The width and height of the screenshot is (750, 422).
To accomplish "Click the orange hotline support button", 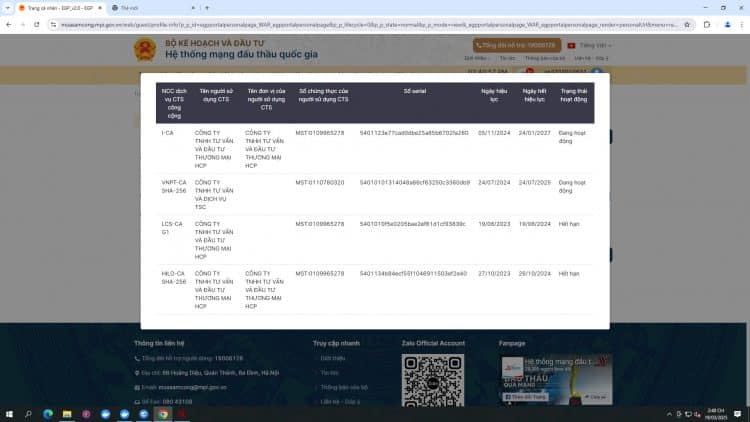I will (x=517, y=45).
